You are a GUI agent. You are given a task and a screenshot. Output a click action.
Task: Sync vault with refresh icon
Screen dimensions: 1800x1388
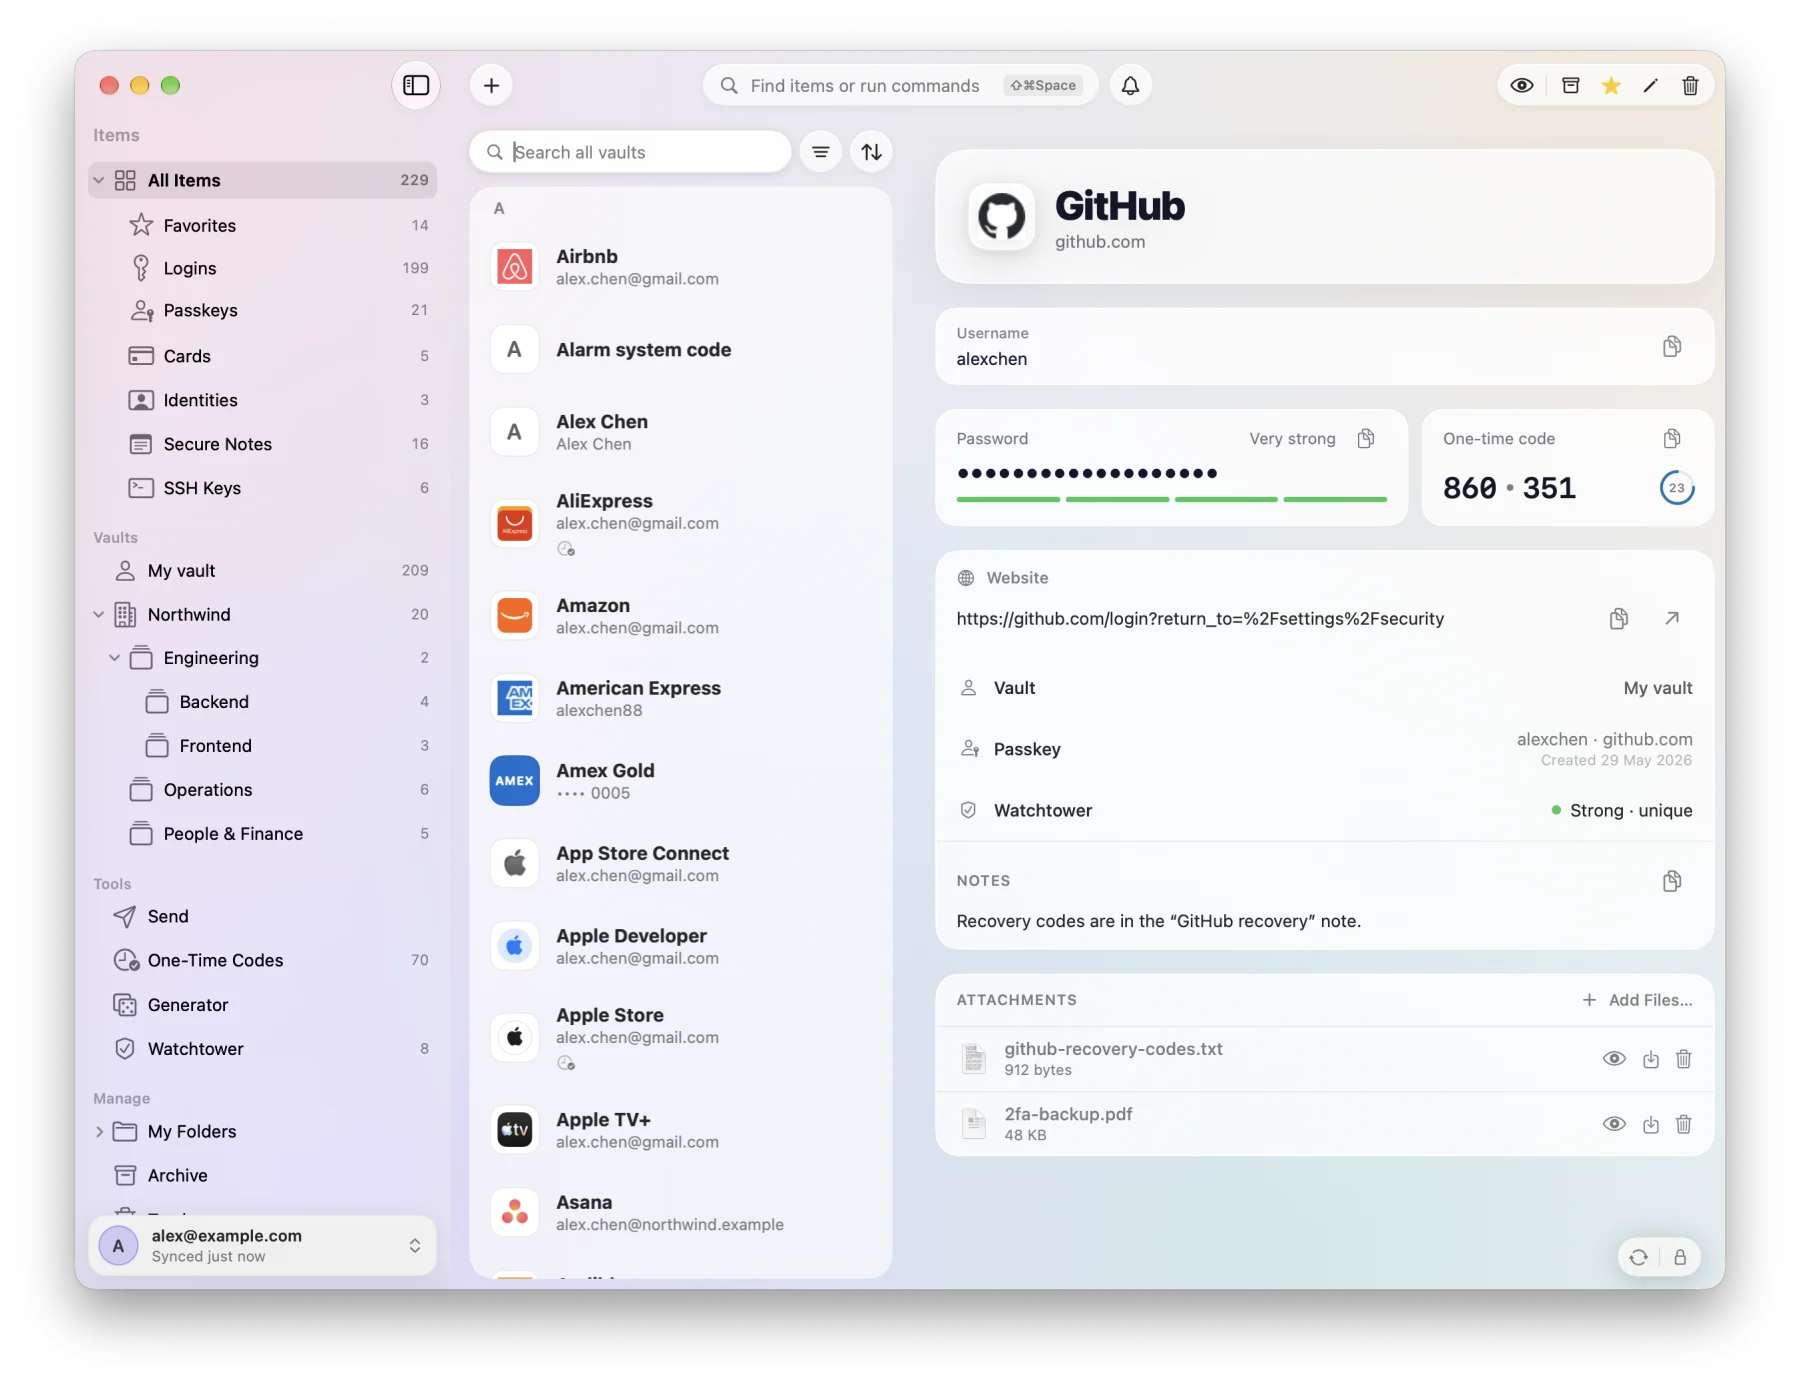(x=1638, y=1257)
